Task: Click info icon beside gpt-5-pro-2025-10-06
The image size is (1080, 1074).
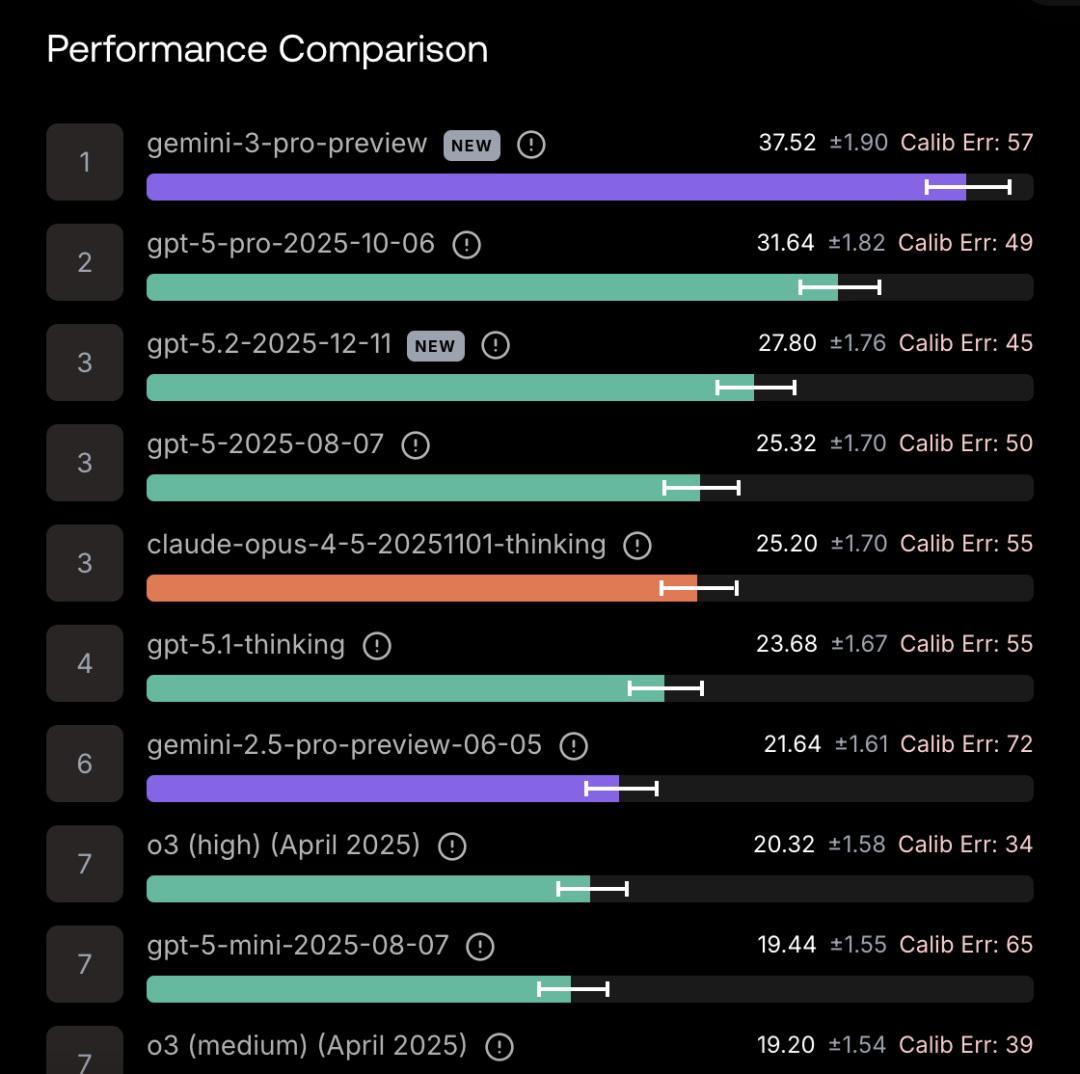Action: coord(467,245)
